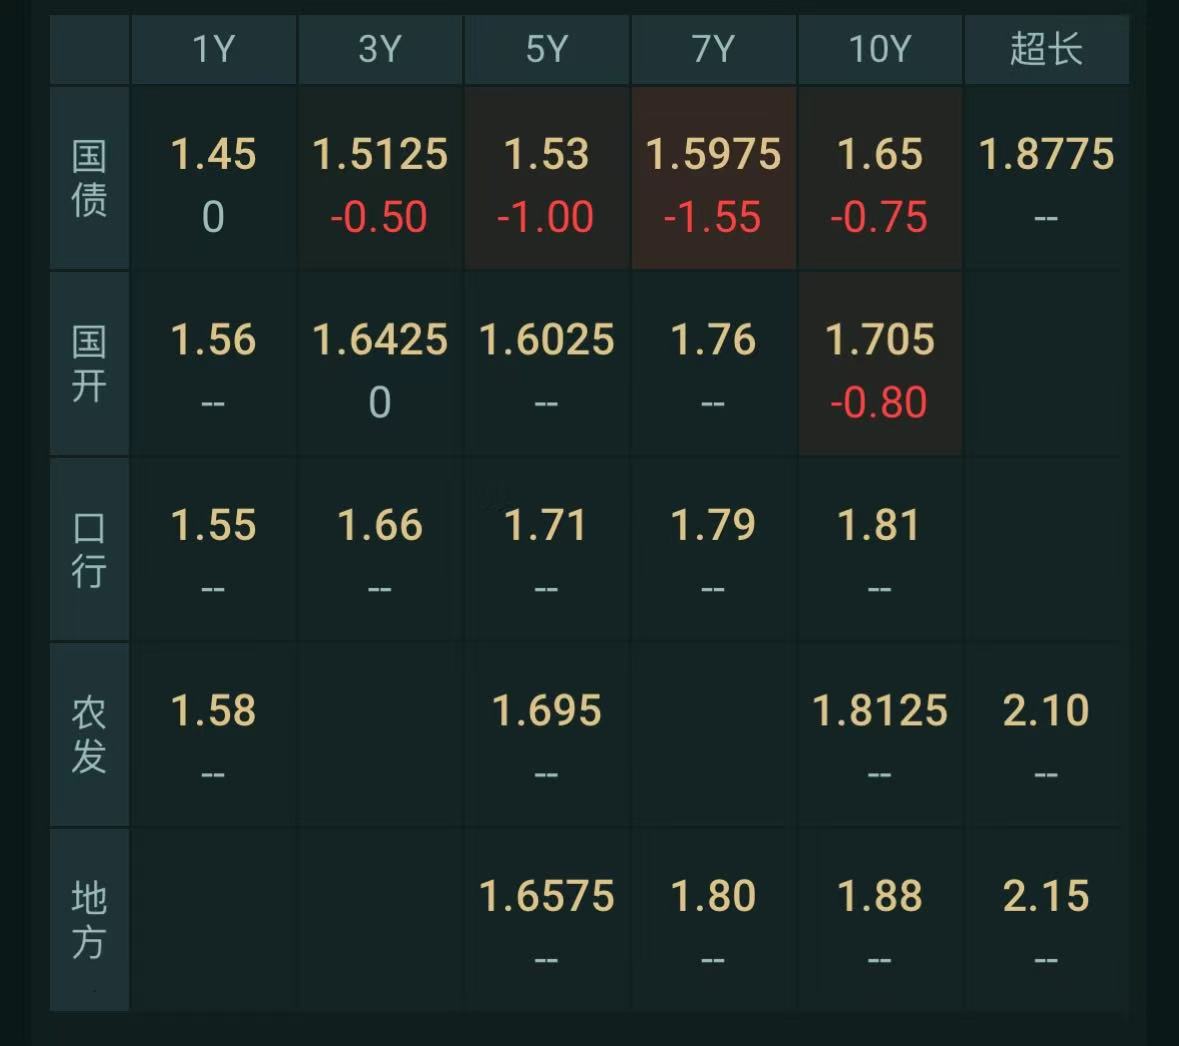Click 国债 超长 yield 1.8775
This screenshot has width=1179, height=1046.
[x=1046, y=154]
